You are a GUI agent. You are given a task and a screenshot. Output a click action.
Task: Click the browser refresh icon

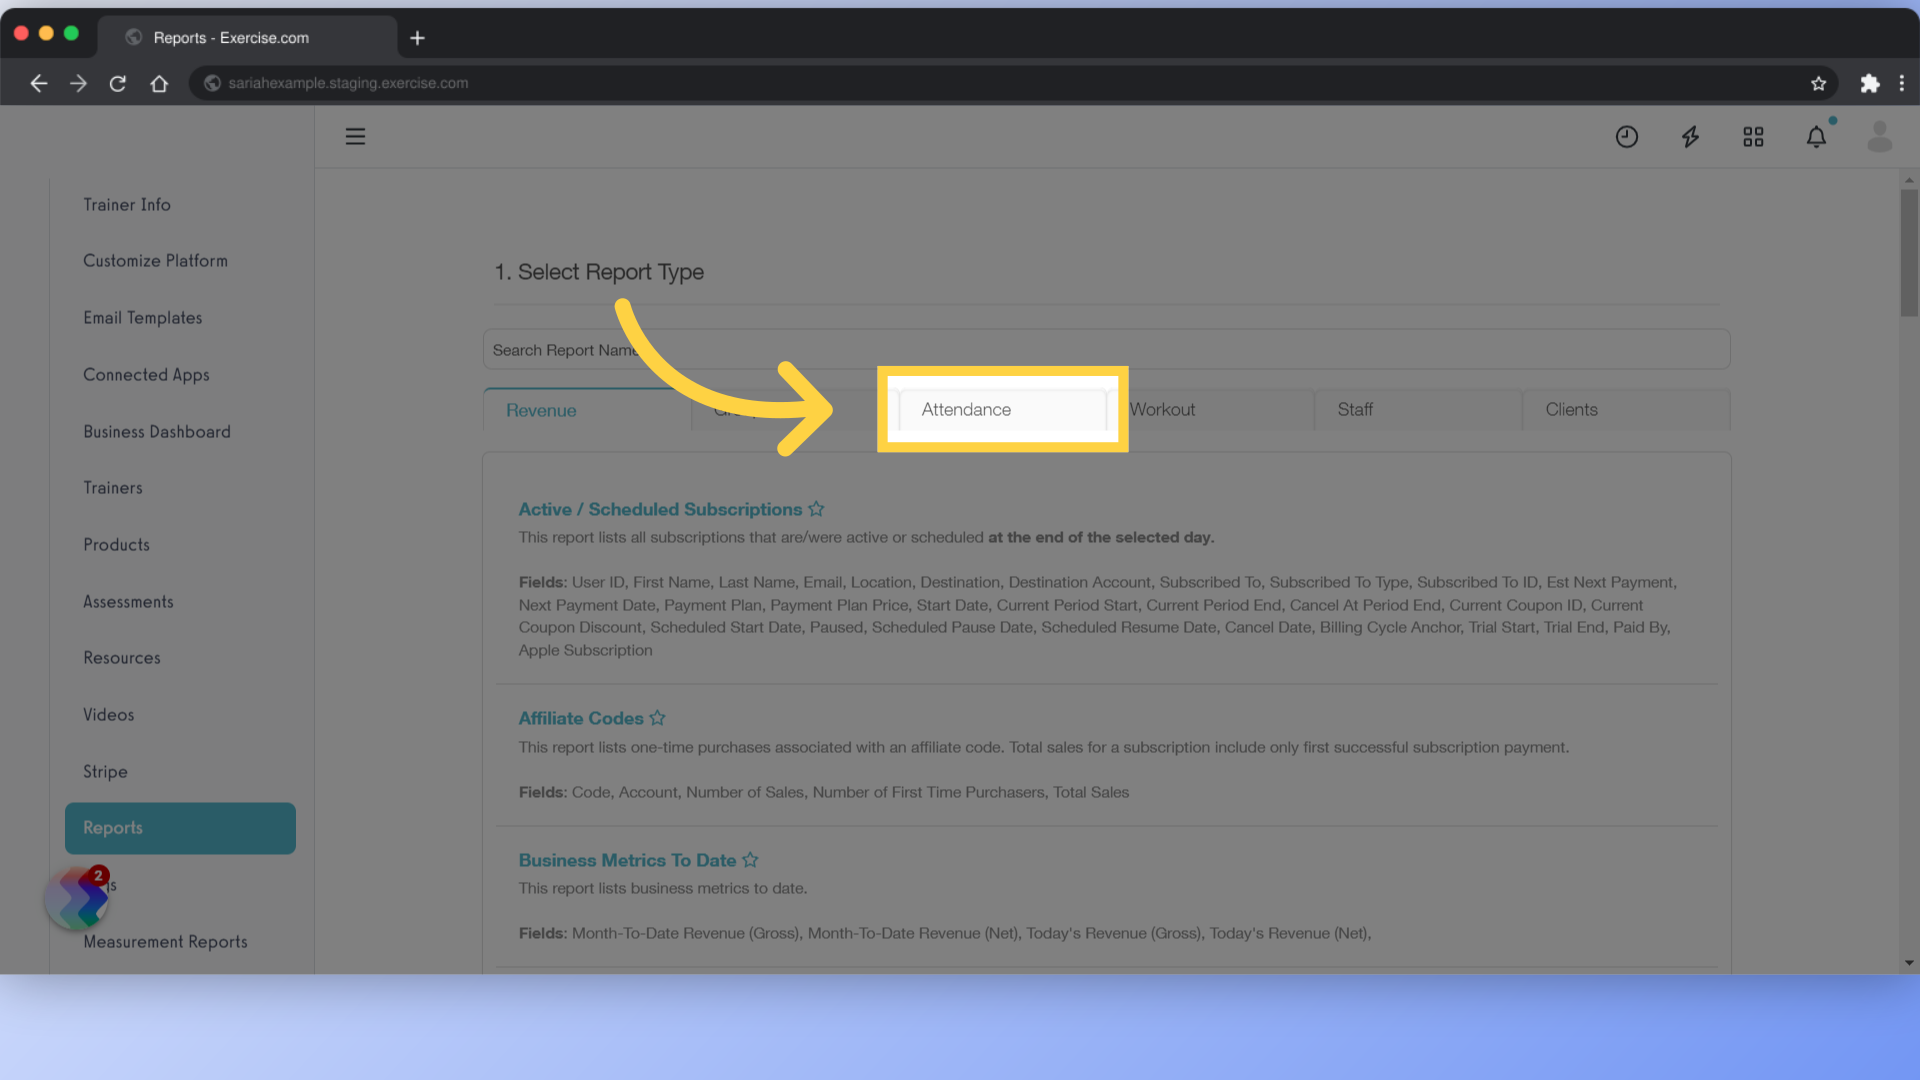[x=117, y=83]
